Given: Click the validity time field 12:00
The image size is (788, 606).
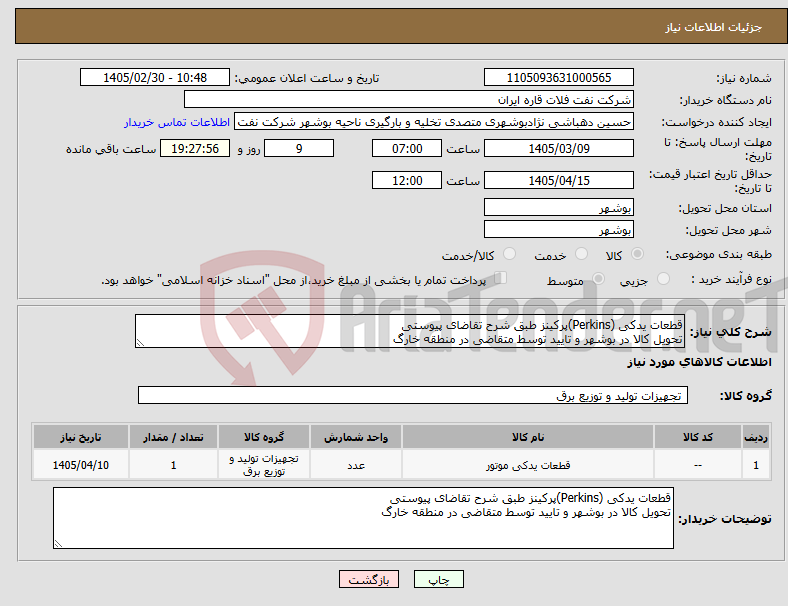Looking at the screenshot, I should (x=407, y=180).
